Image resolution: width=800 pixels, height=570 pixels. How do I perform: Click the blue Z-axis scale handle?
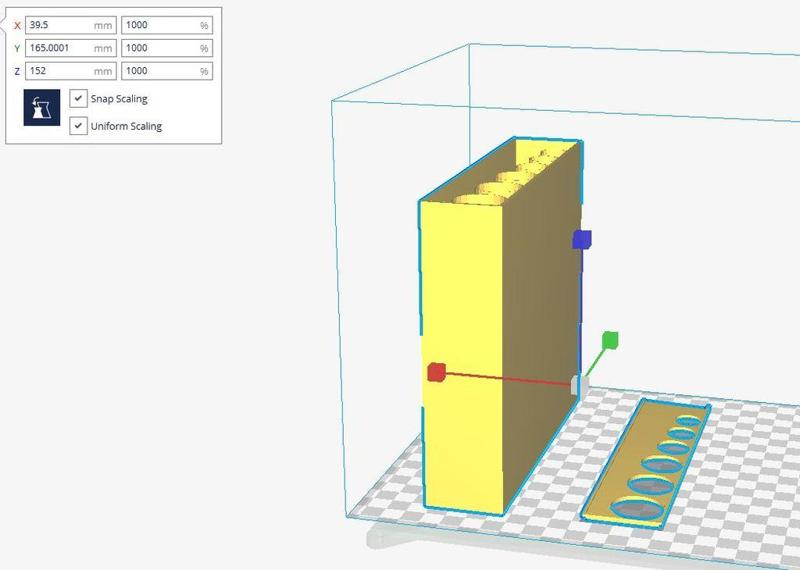[x=582, y=239]
